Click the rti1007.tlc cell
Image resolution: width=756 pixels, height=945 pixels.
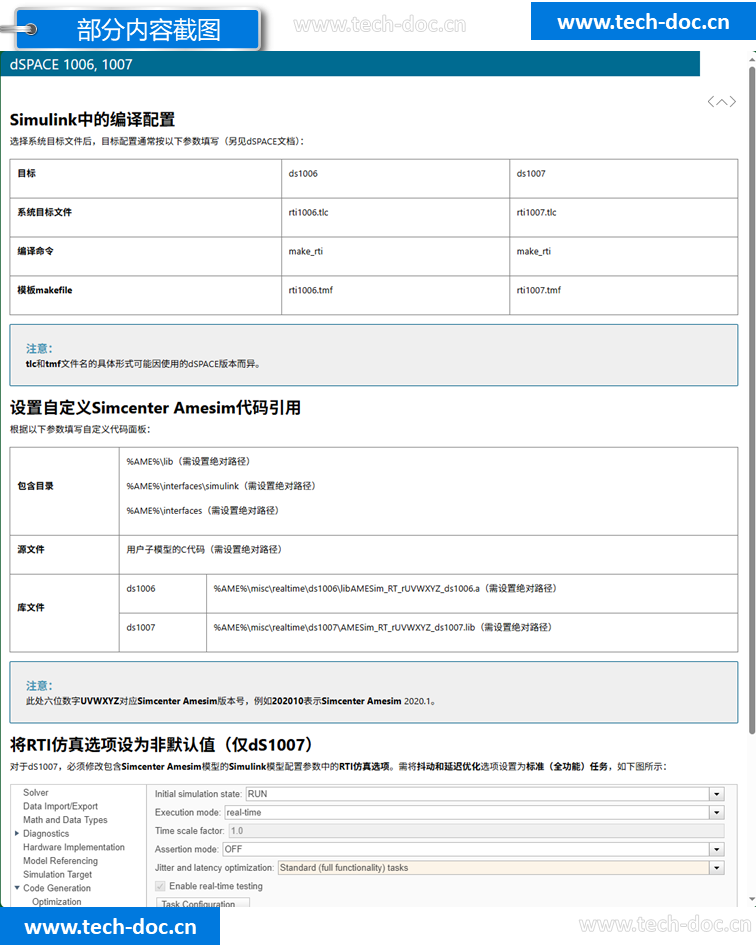[623, 218]
